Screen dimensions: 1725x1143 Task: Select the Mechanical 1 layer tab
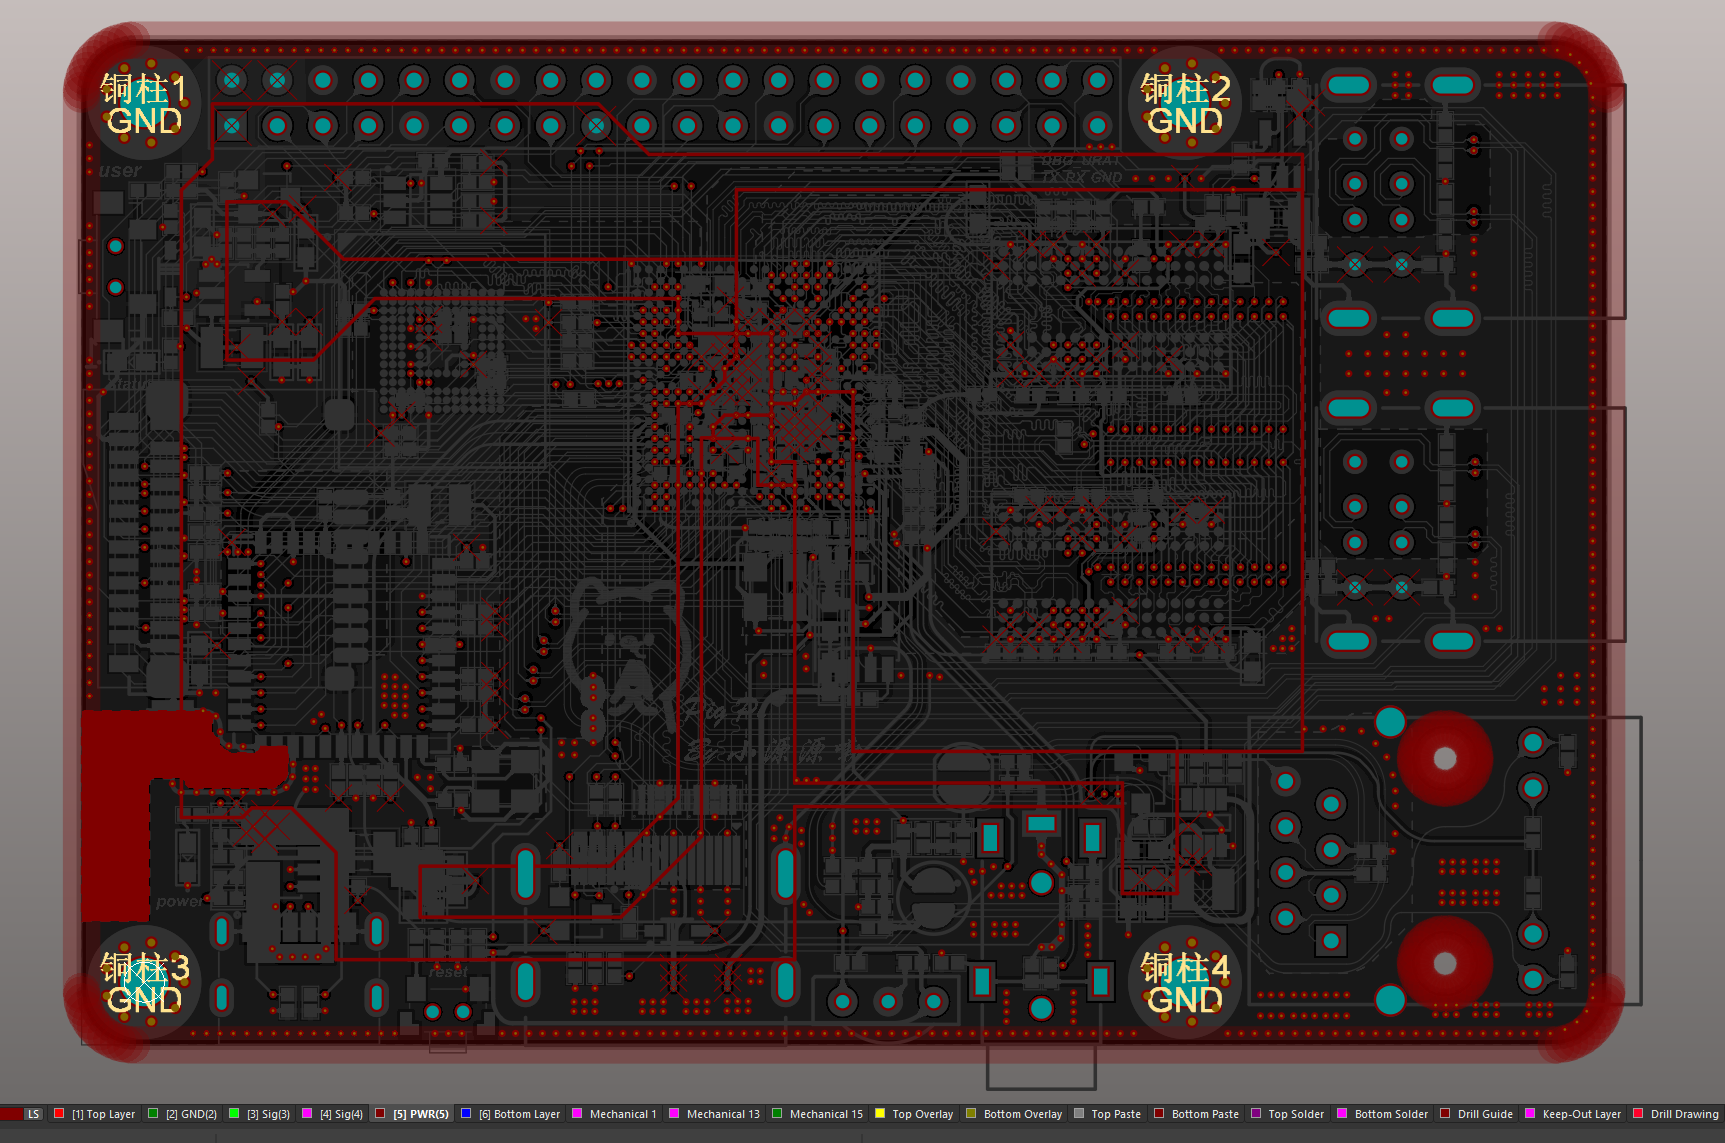click(x=622, y=1114)
